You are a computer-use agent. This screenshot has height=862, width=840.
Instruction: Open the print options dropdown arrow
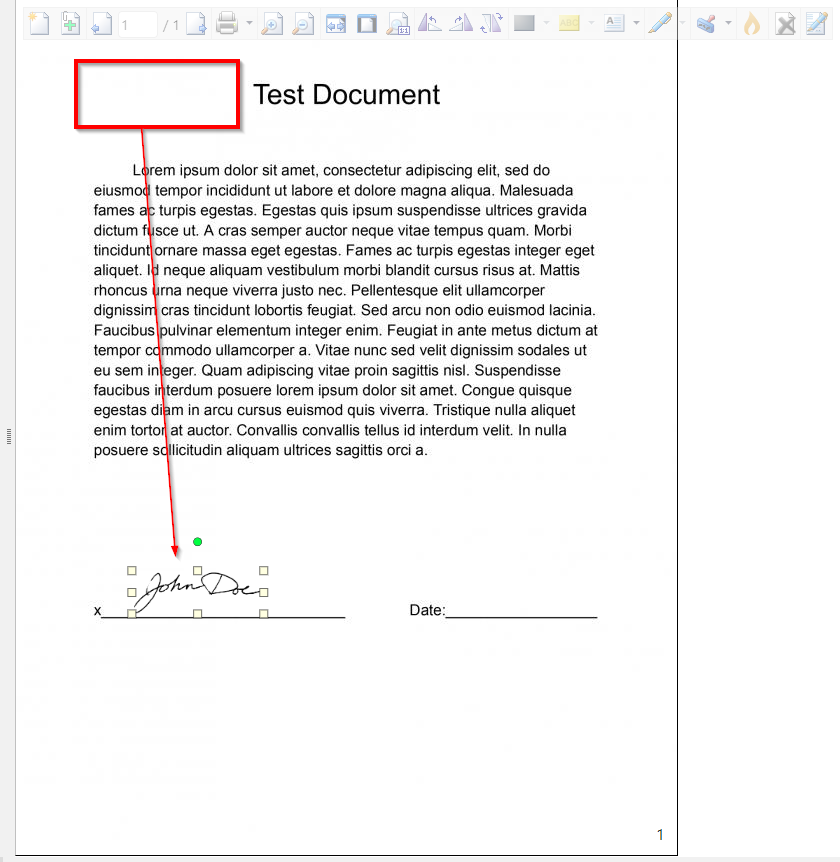pyautogui.click(x=249, y=23)
